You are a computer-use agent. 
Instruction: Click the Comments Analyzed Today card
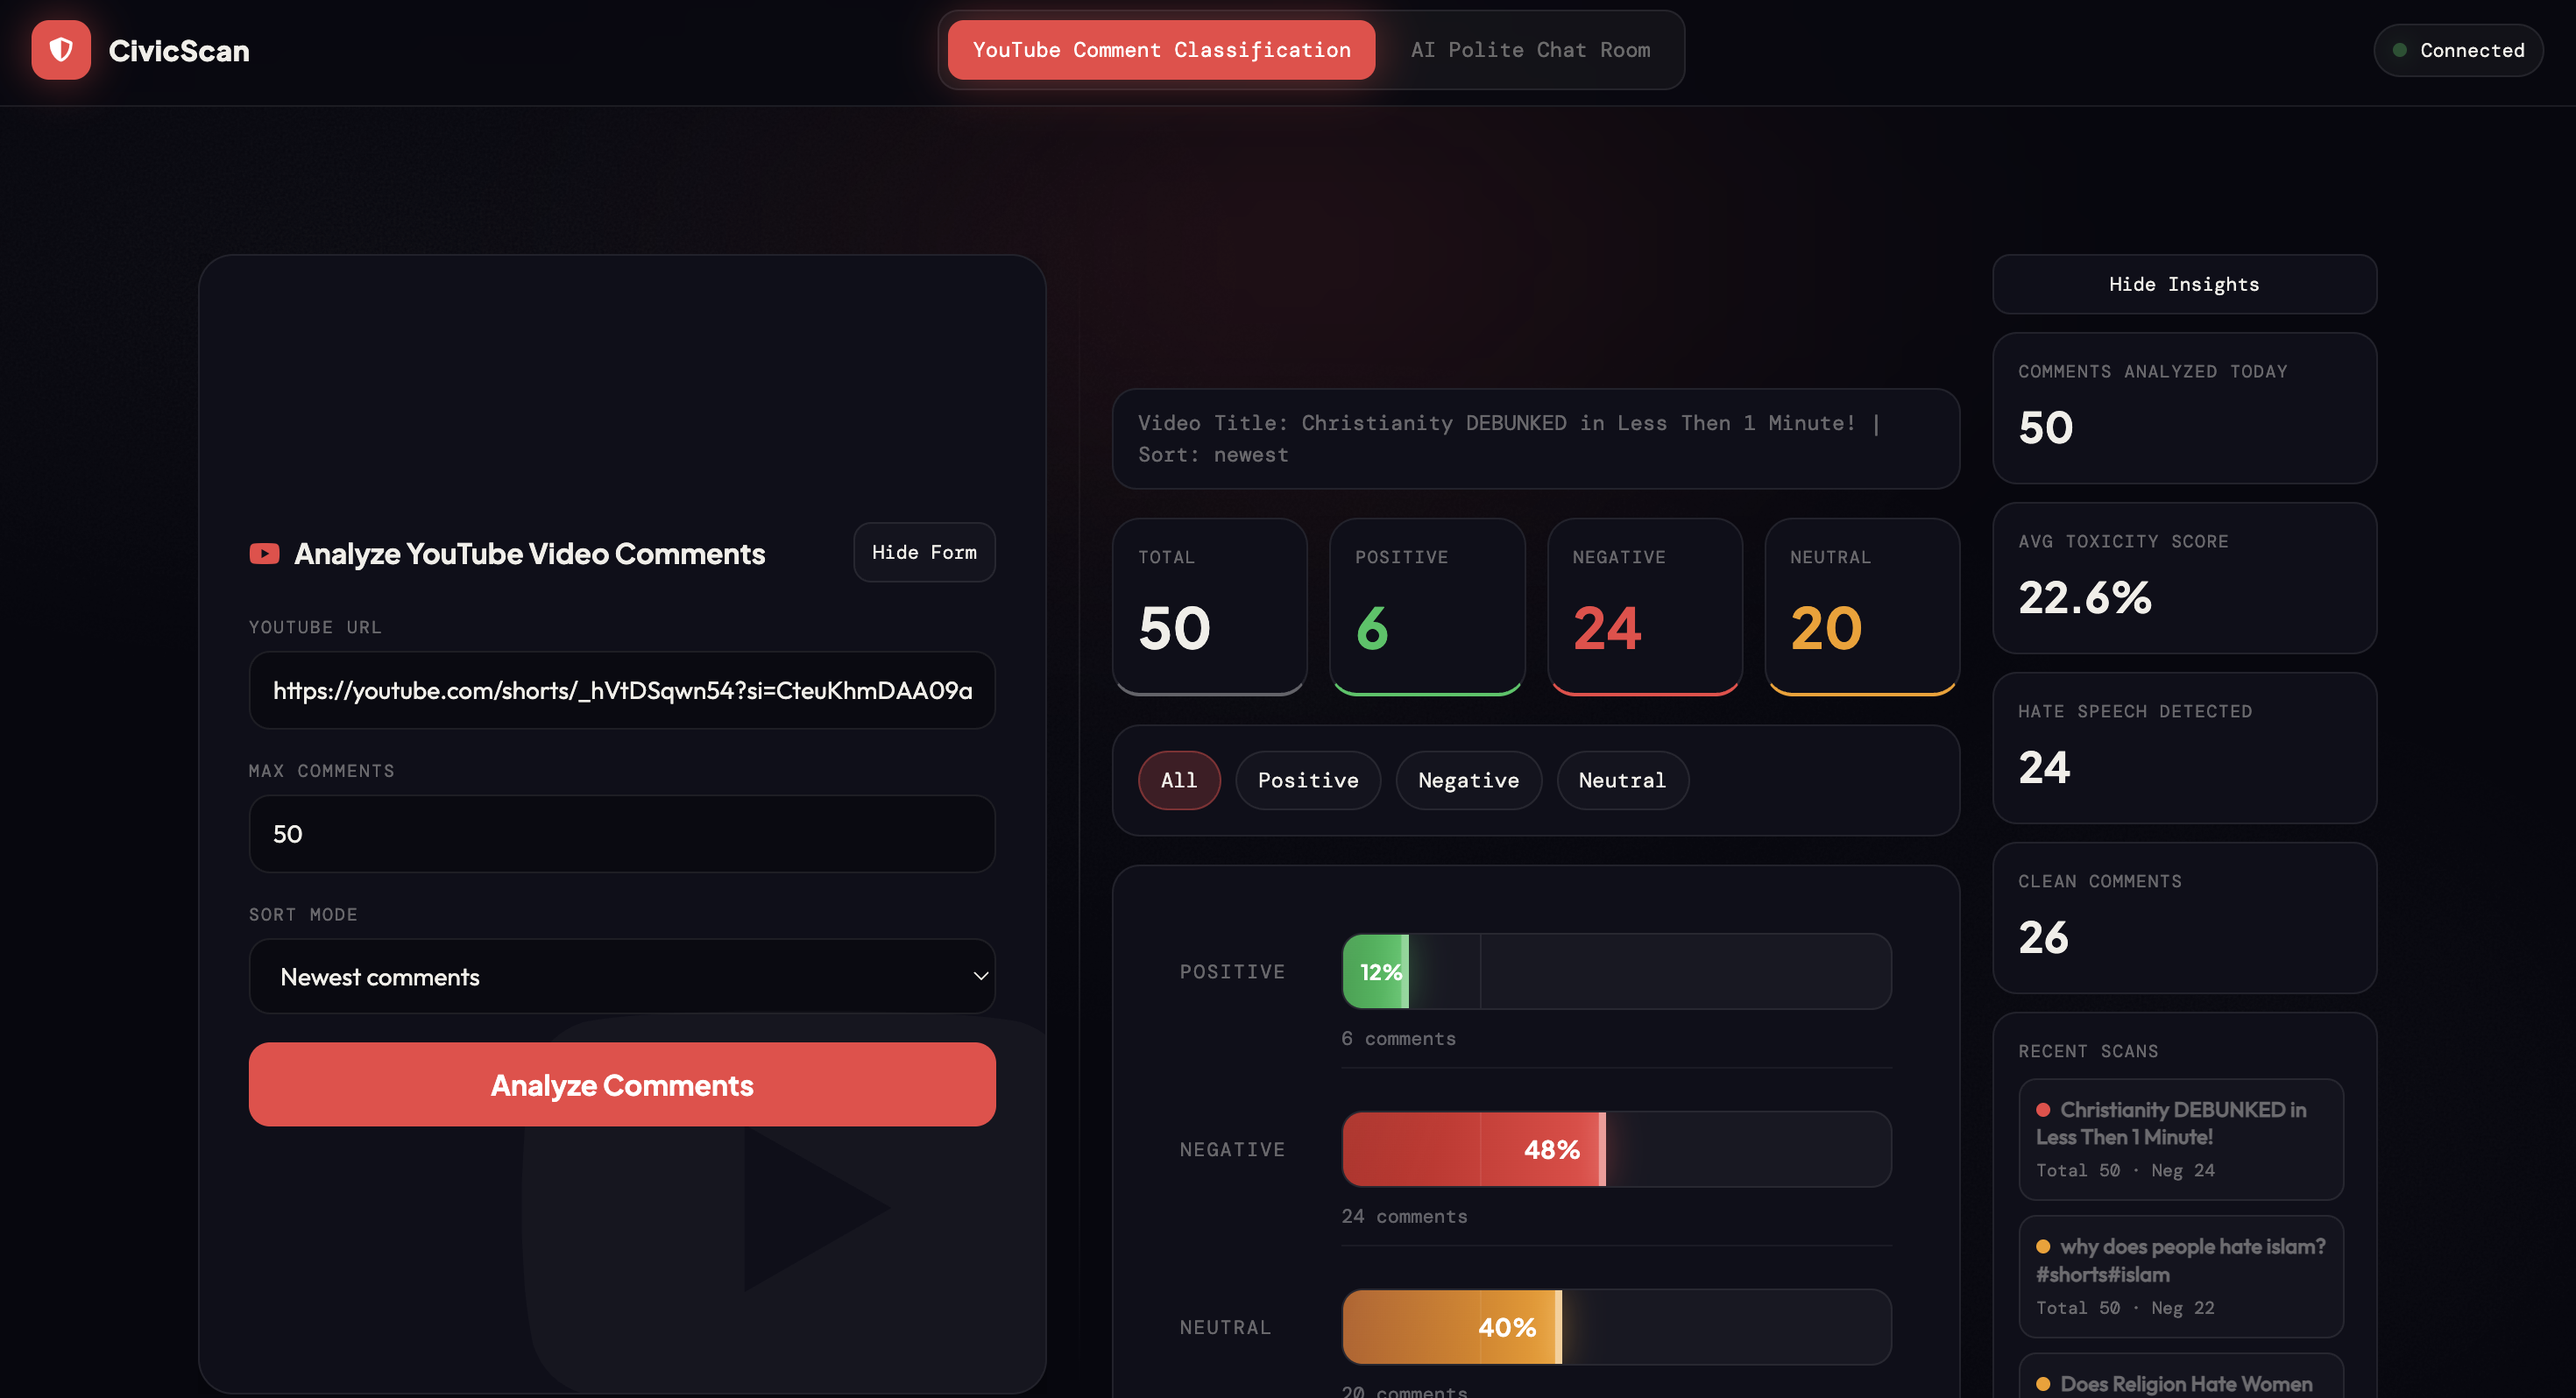(x=2184, y=408)
